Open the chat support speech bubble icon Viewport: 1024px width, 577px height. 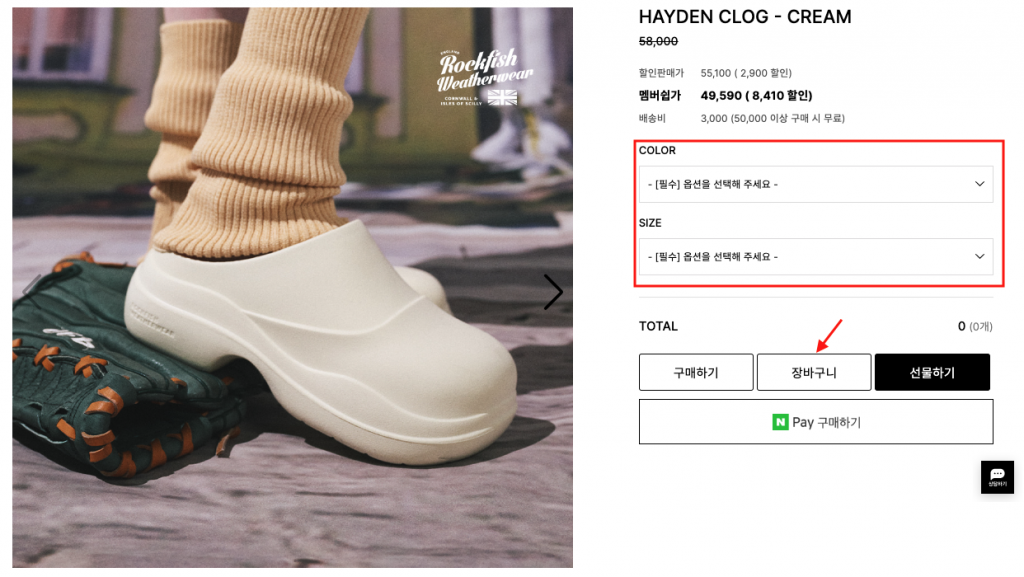997,477
